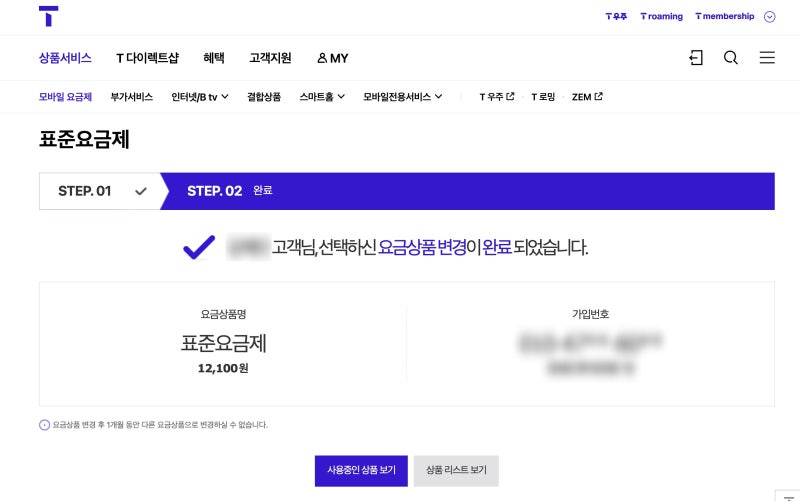Expand the circled chevron next to T membership
Viewport: 800px width, 501px height.
[769, 17]
